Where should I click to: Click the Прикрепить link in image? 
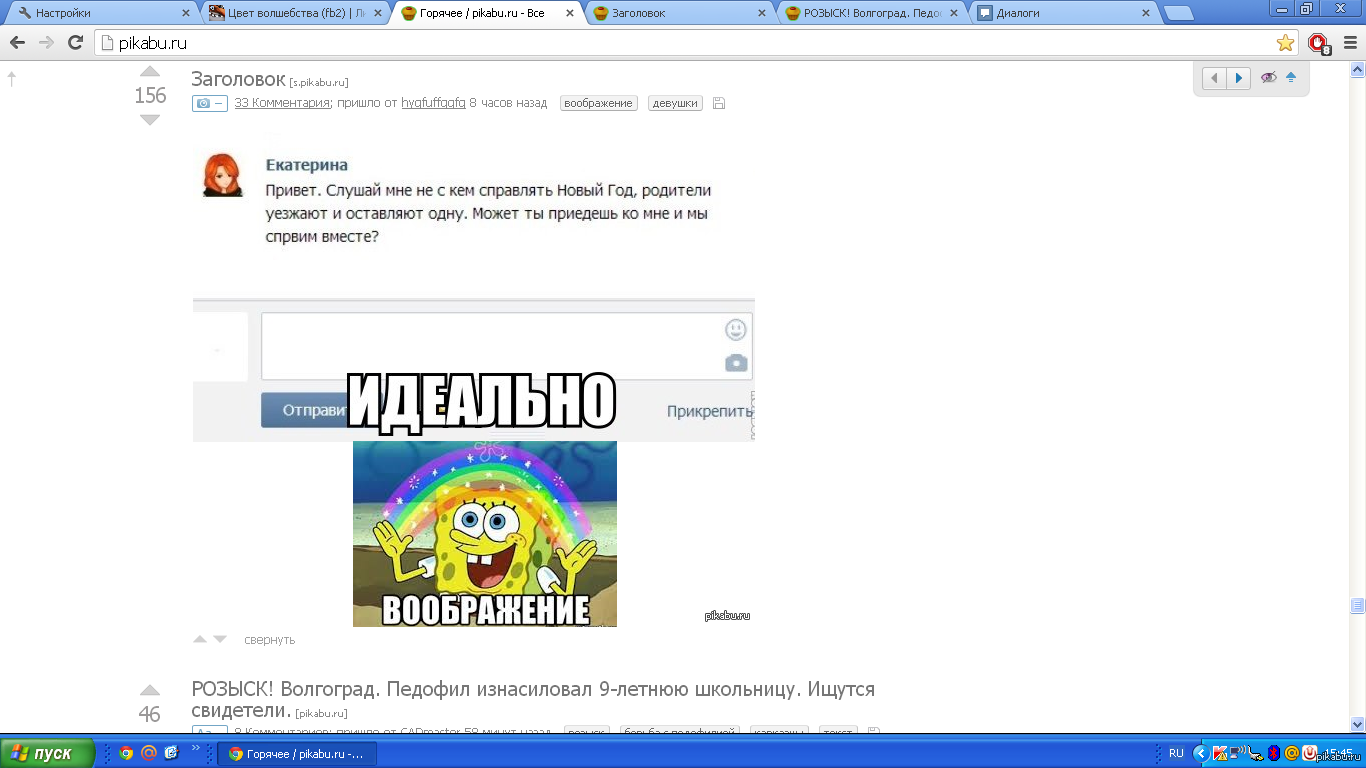point(709,411)
